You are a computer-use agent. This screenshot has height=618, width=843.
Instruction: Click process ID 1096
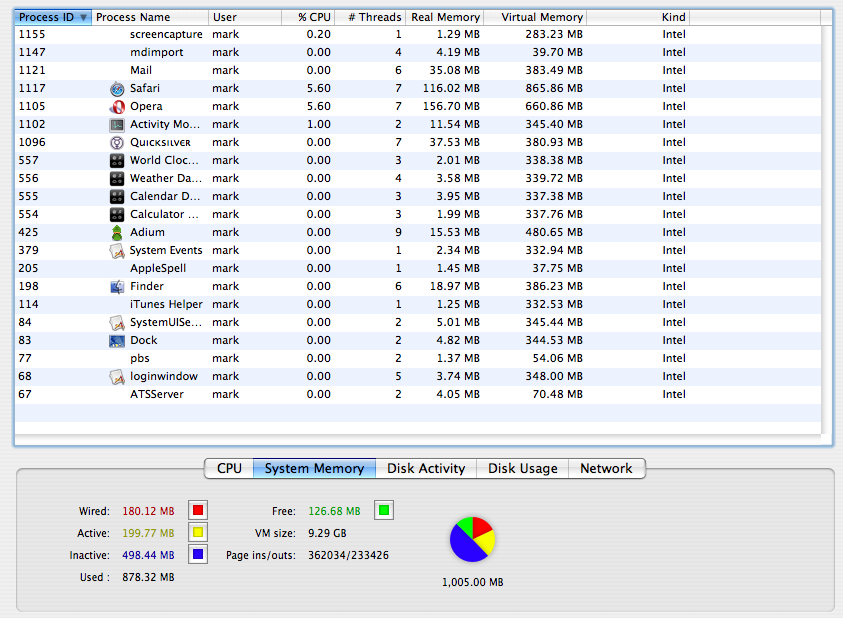click(x=32, y=143)
